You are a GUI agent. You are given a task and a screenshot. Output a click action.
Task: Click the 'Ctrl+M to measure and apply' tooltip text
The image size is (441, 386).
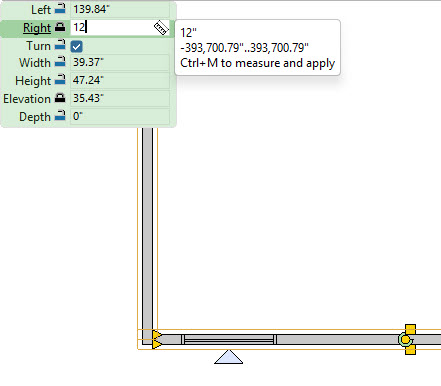[257, 63]
